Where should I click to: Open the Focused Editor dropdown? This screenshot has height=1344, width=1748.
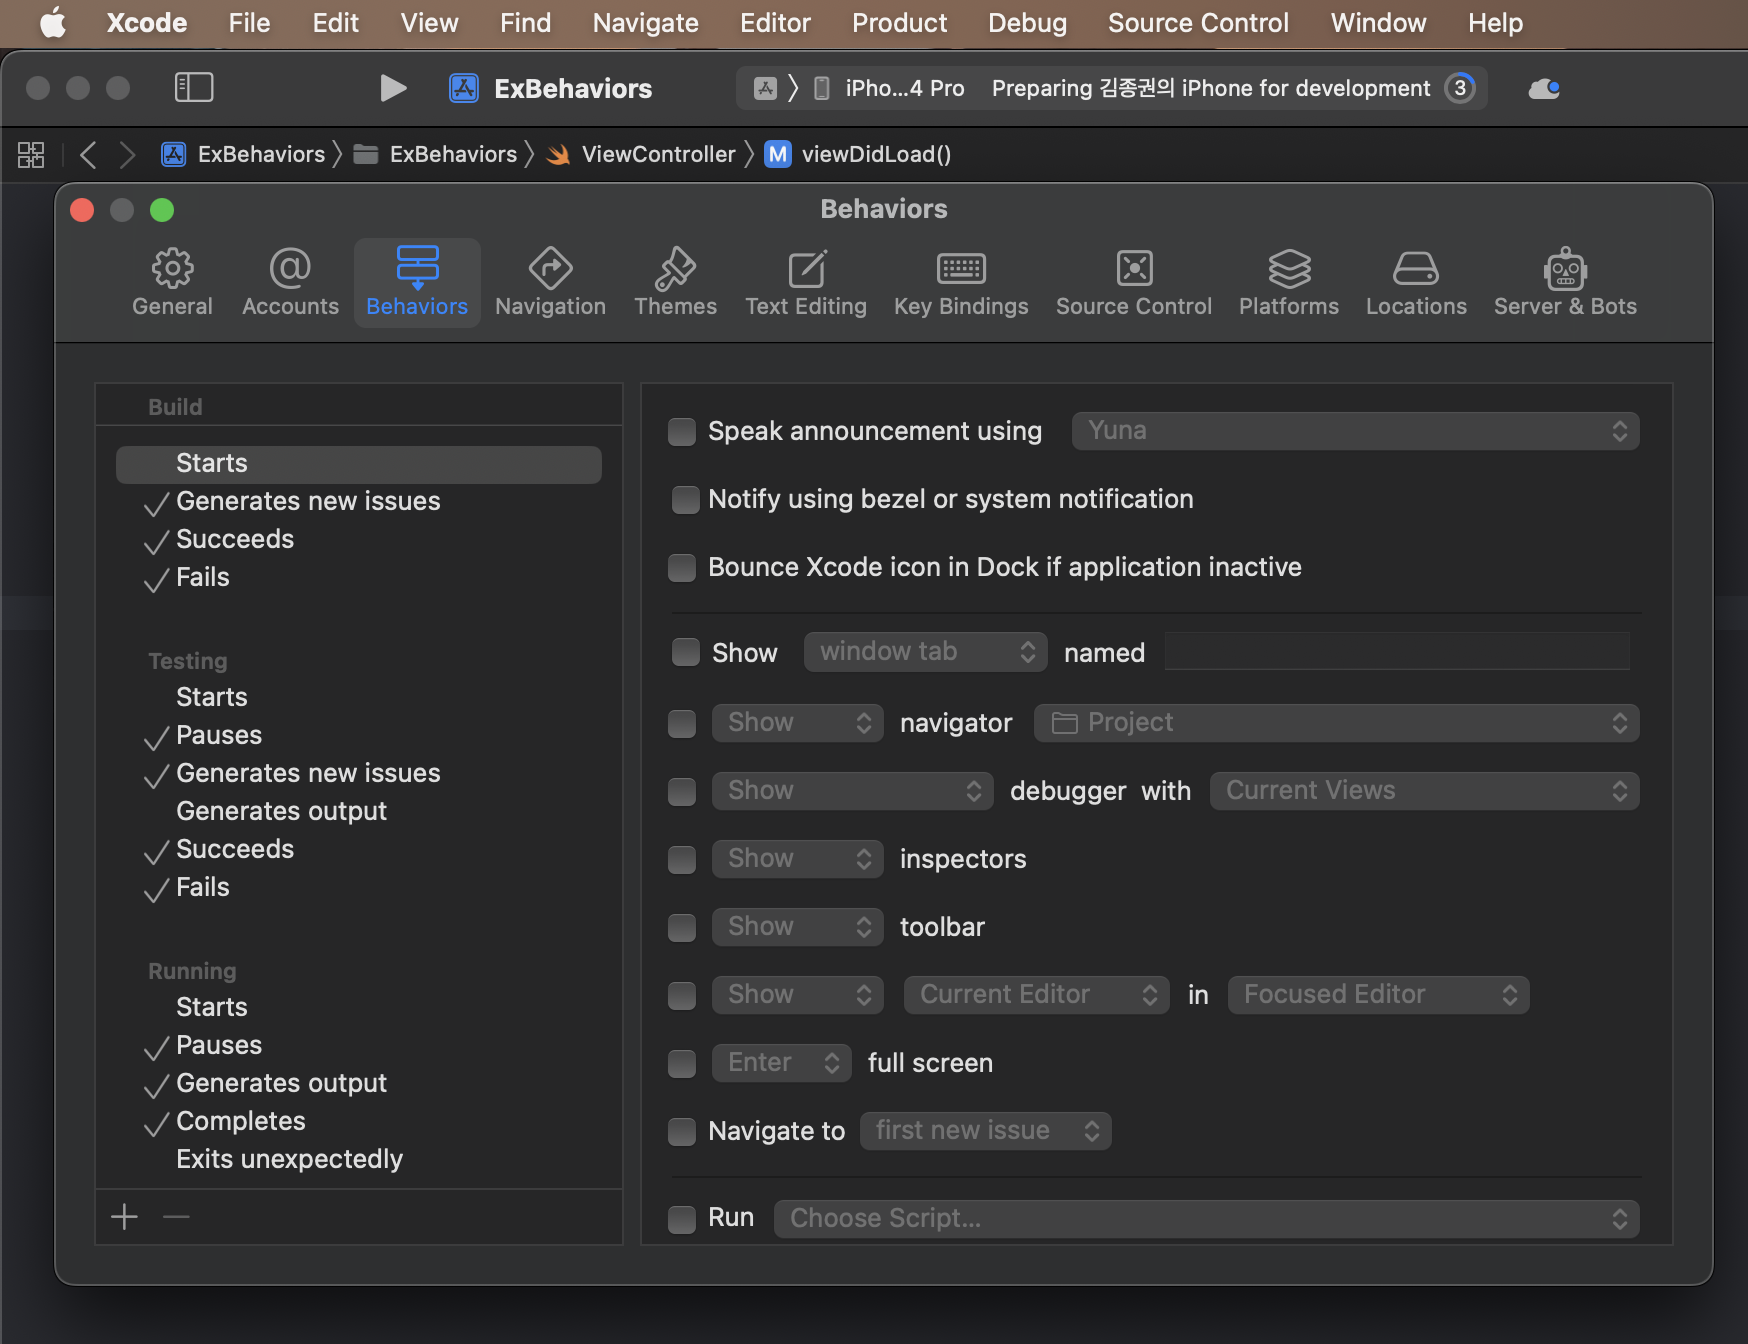click(x=1378, y=995)
